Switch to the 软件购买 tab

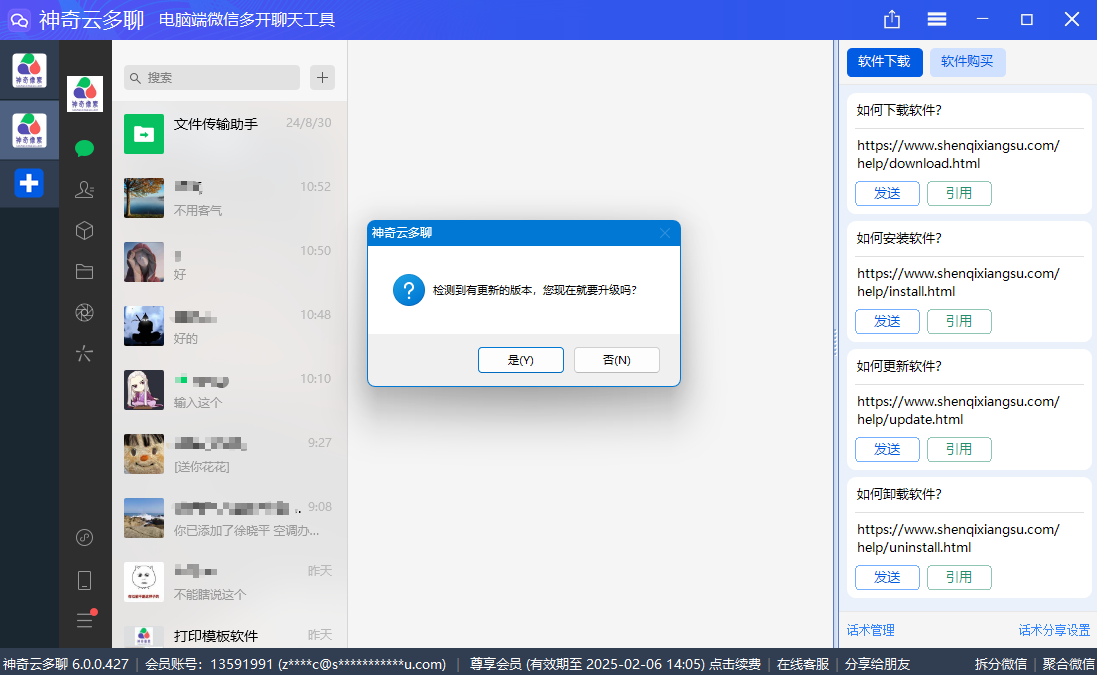click(x=966, y=62)
